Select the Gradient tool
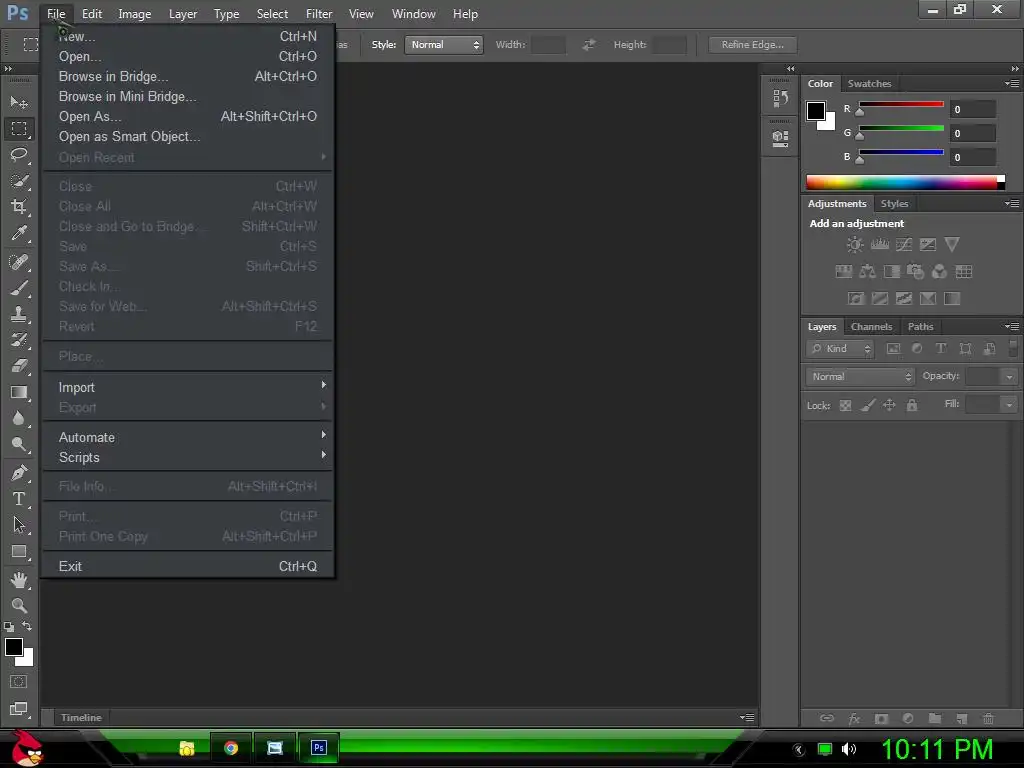This screenshot has height=768, width=1024. click(x=19, y=392)
